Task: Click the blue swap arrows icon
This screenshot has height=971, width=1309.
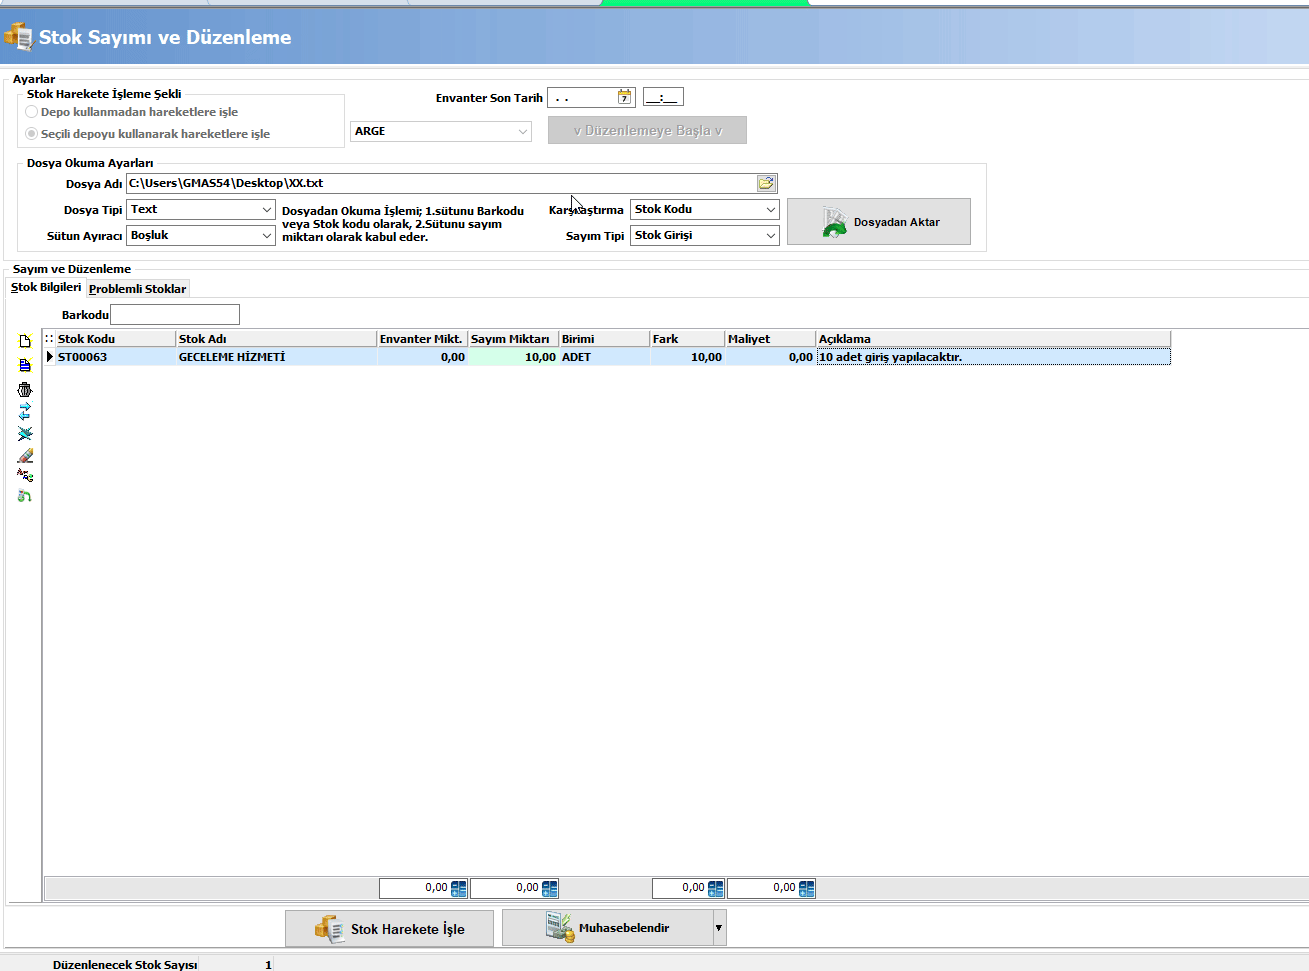Action: (25, 411)
